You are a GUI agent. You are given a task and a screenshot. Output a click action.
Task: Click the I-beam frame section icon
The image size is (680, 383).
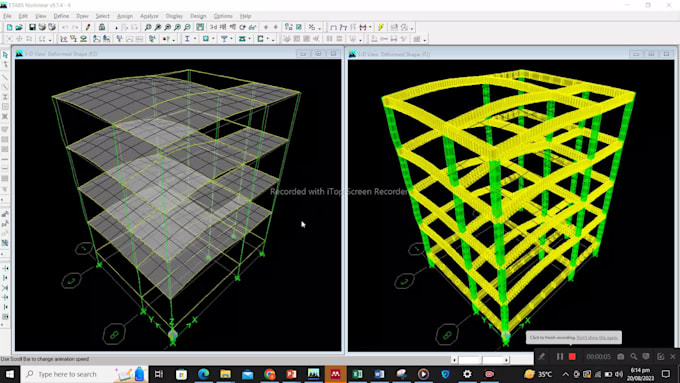(187, 39)
